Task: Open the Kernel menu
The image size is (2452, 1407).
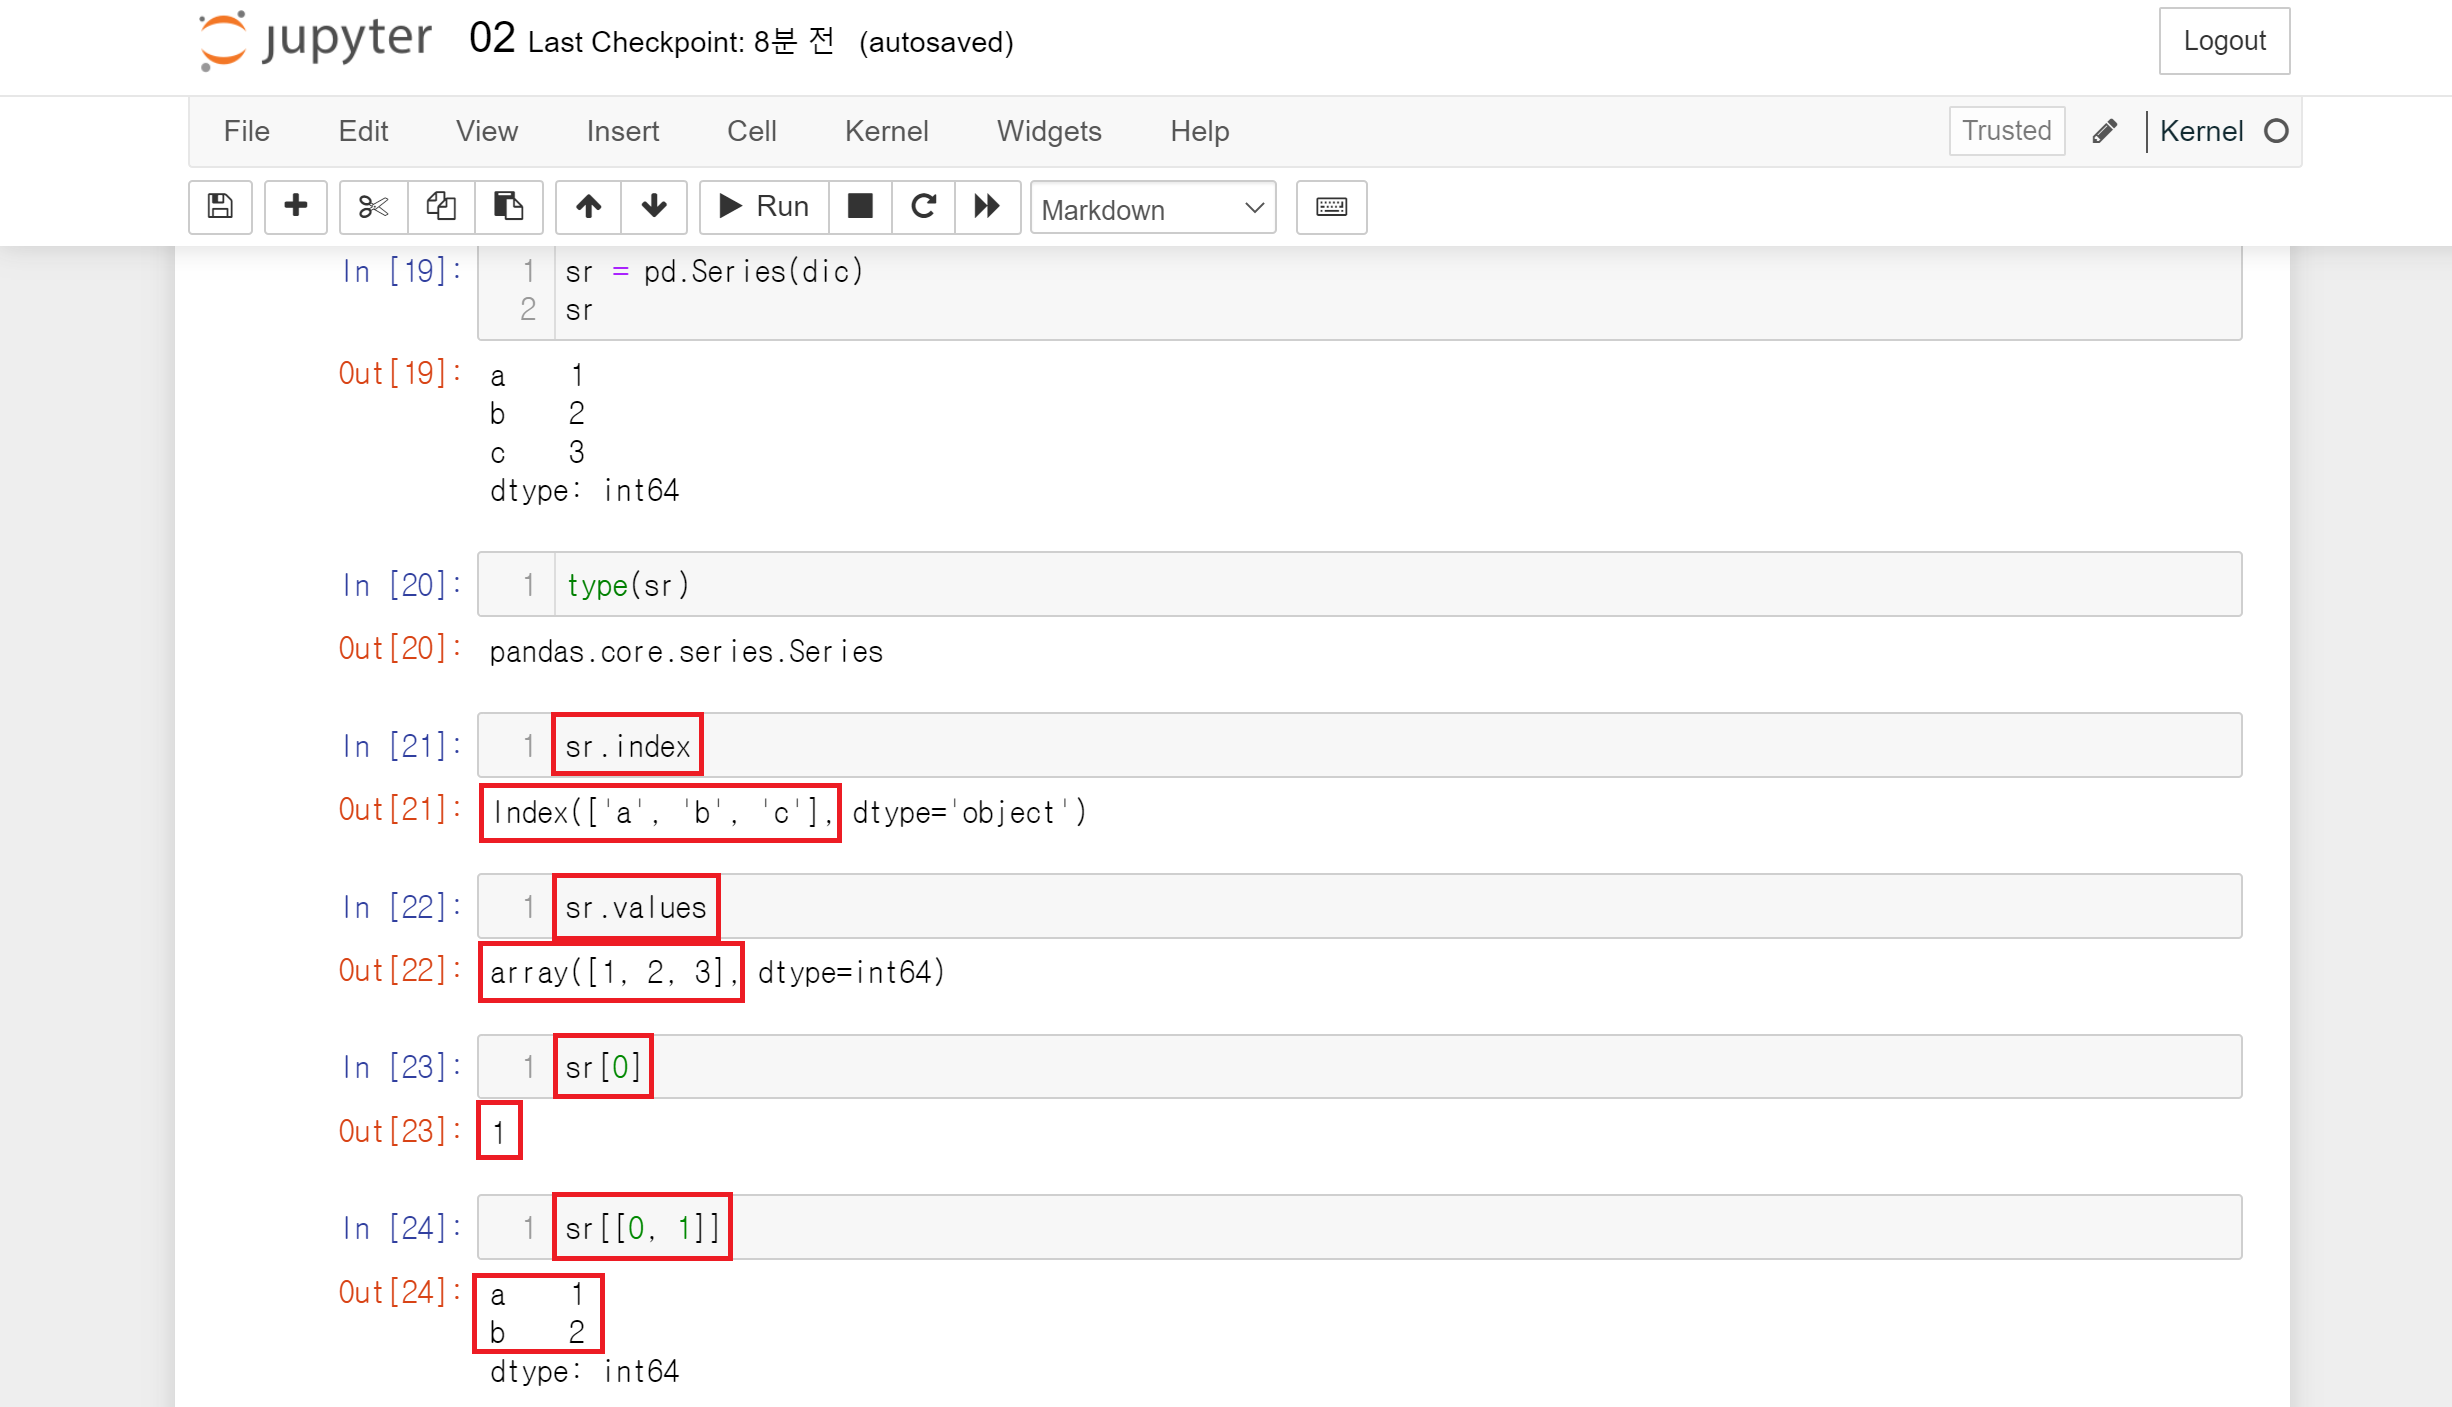Action: [x=886, y=131]
